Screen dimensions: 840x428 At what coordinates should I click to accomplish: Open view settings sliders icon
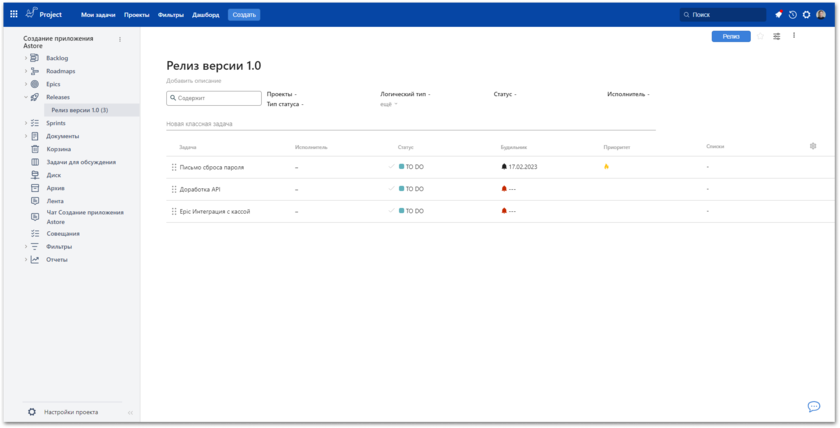(x=777, y=36)
